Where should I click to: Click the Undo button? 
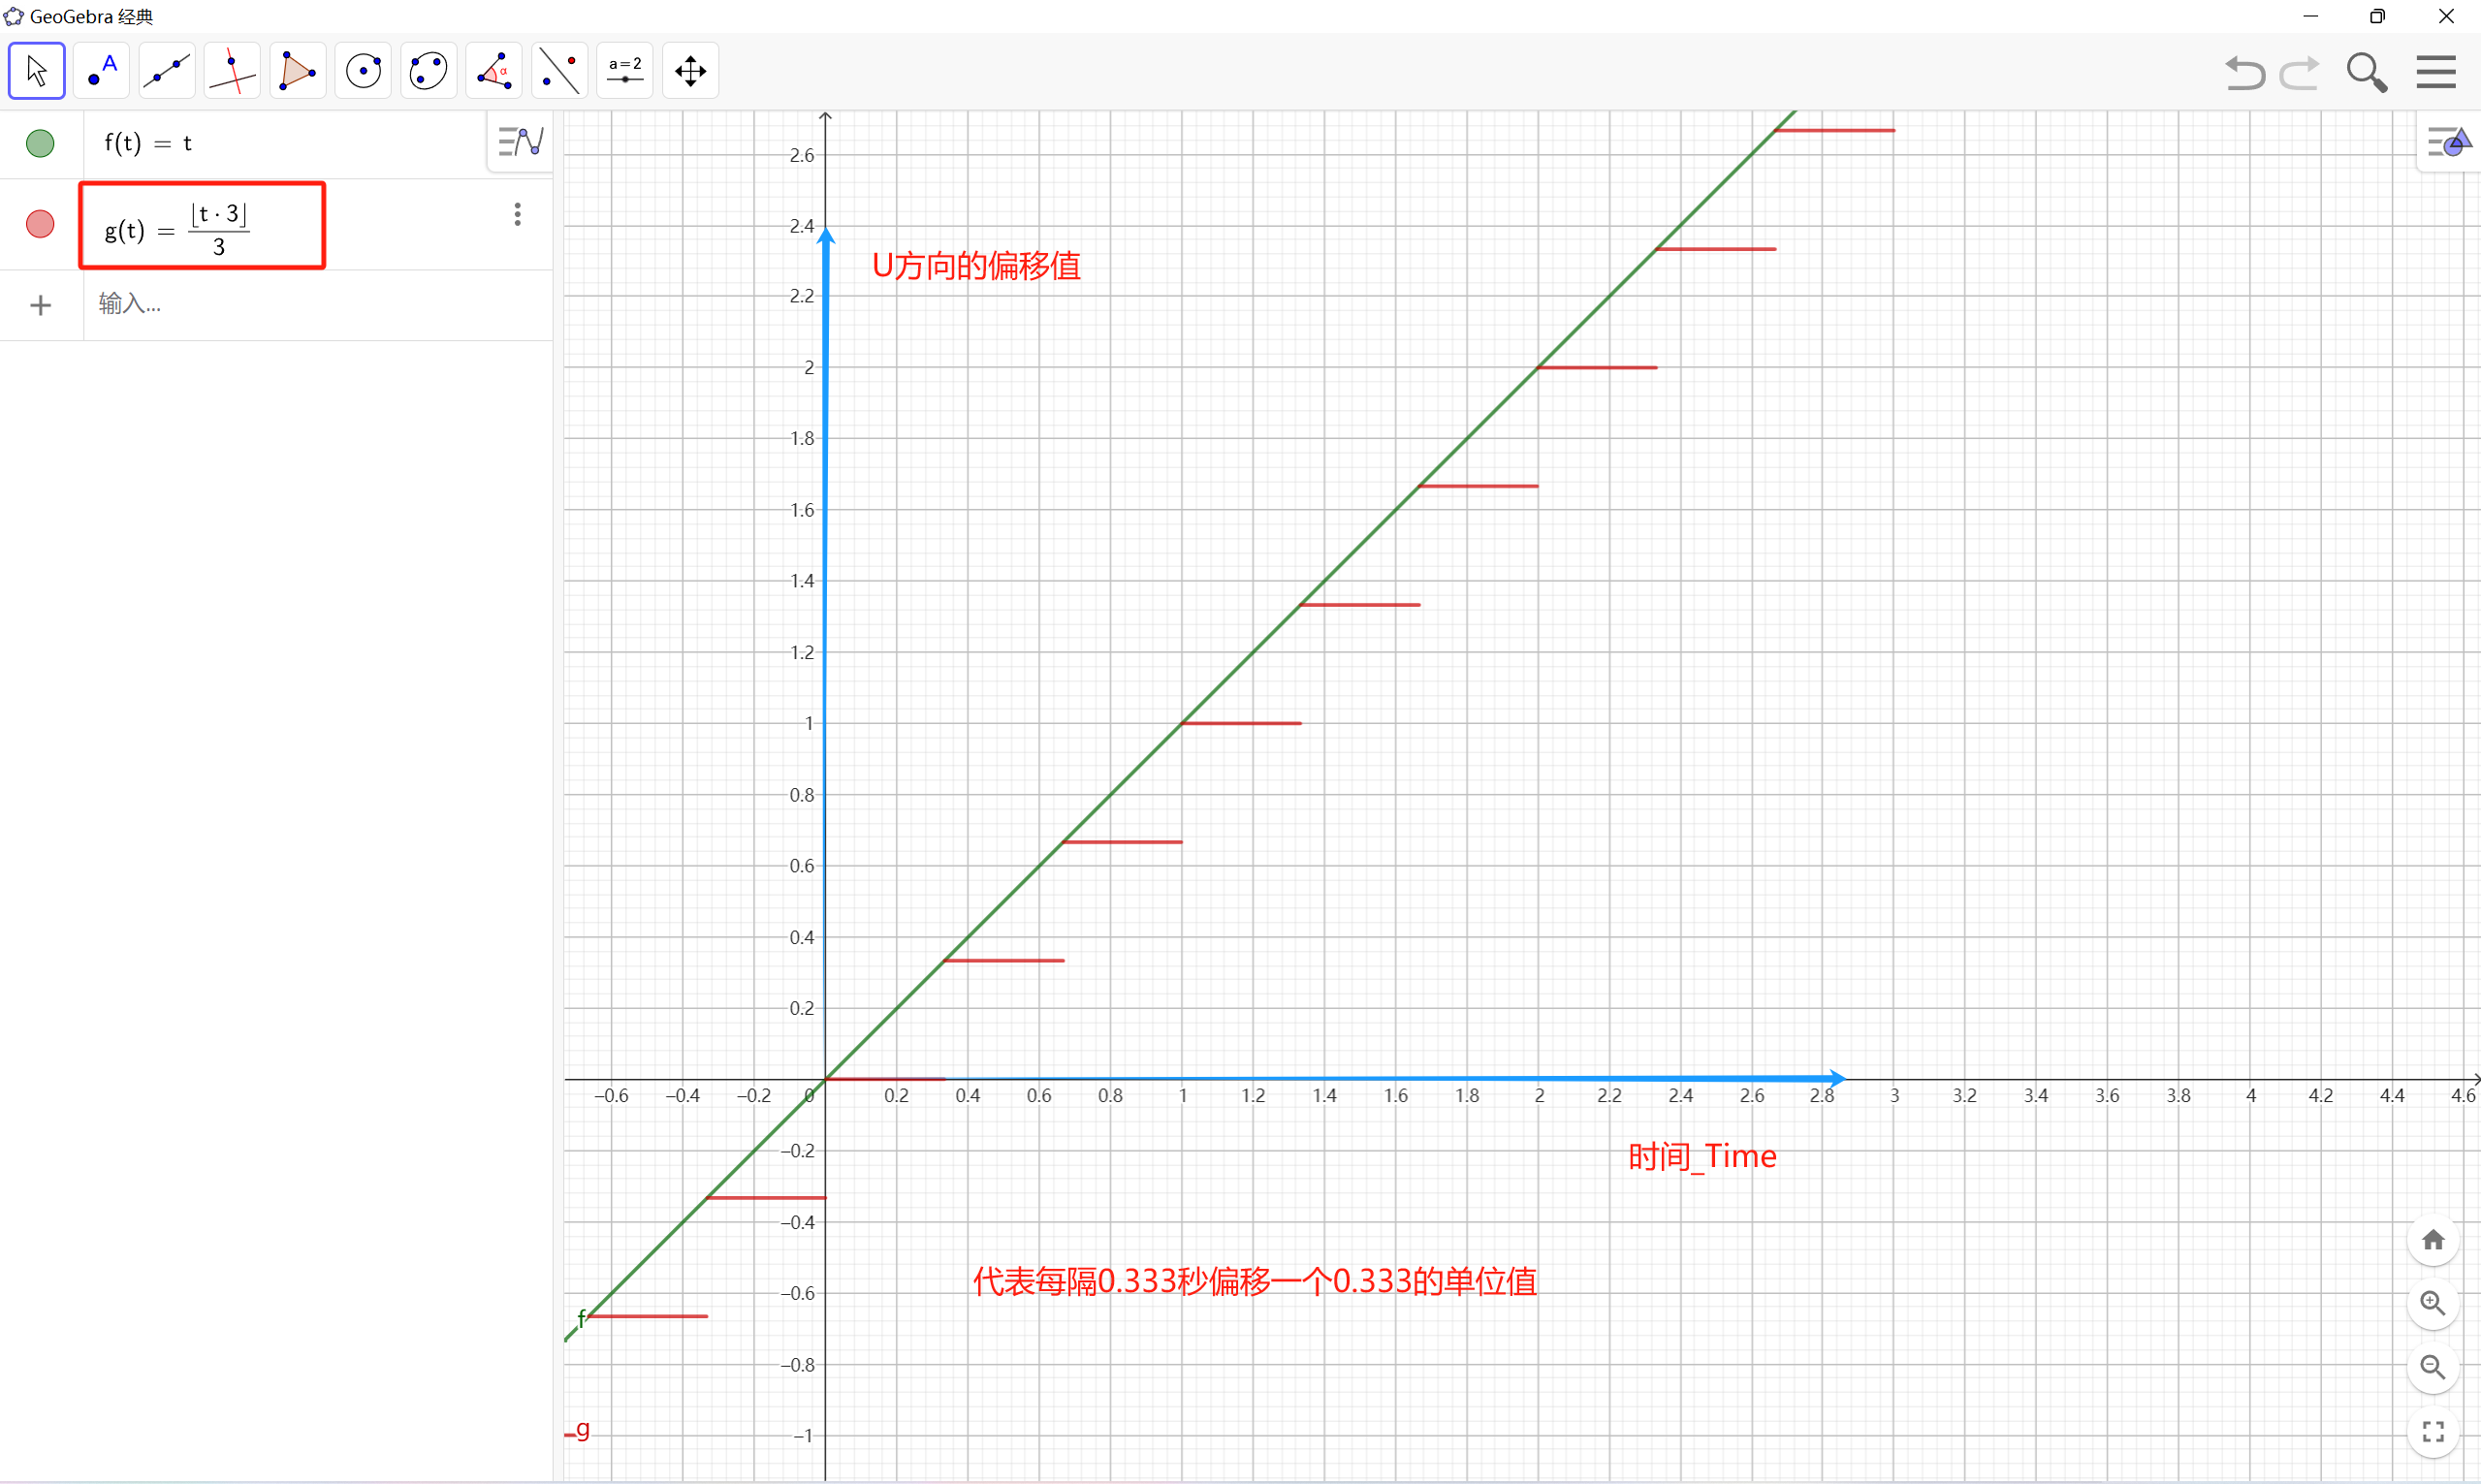(x=2244, y=72)
